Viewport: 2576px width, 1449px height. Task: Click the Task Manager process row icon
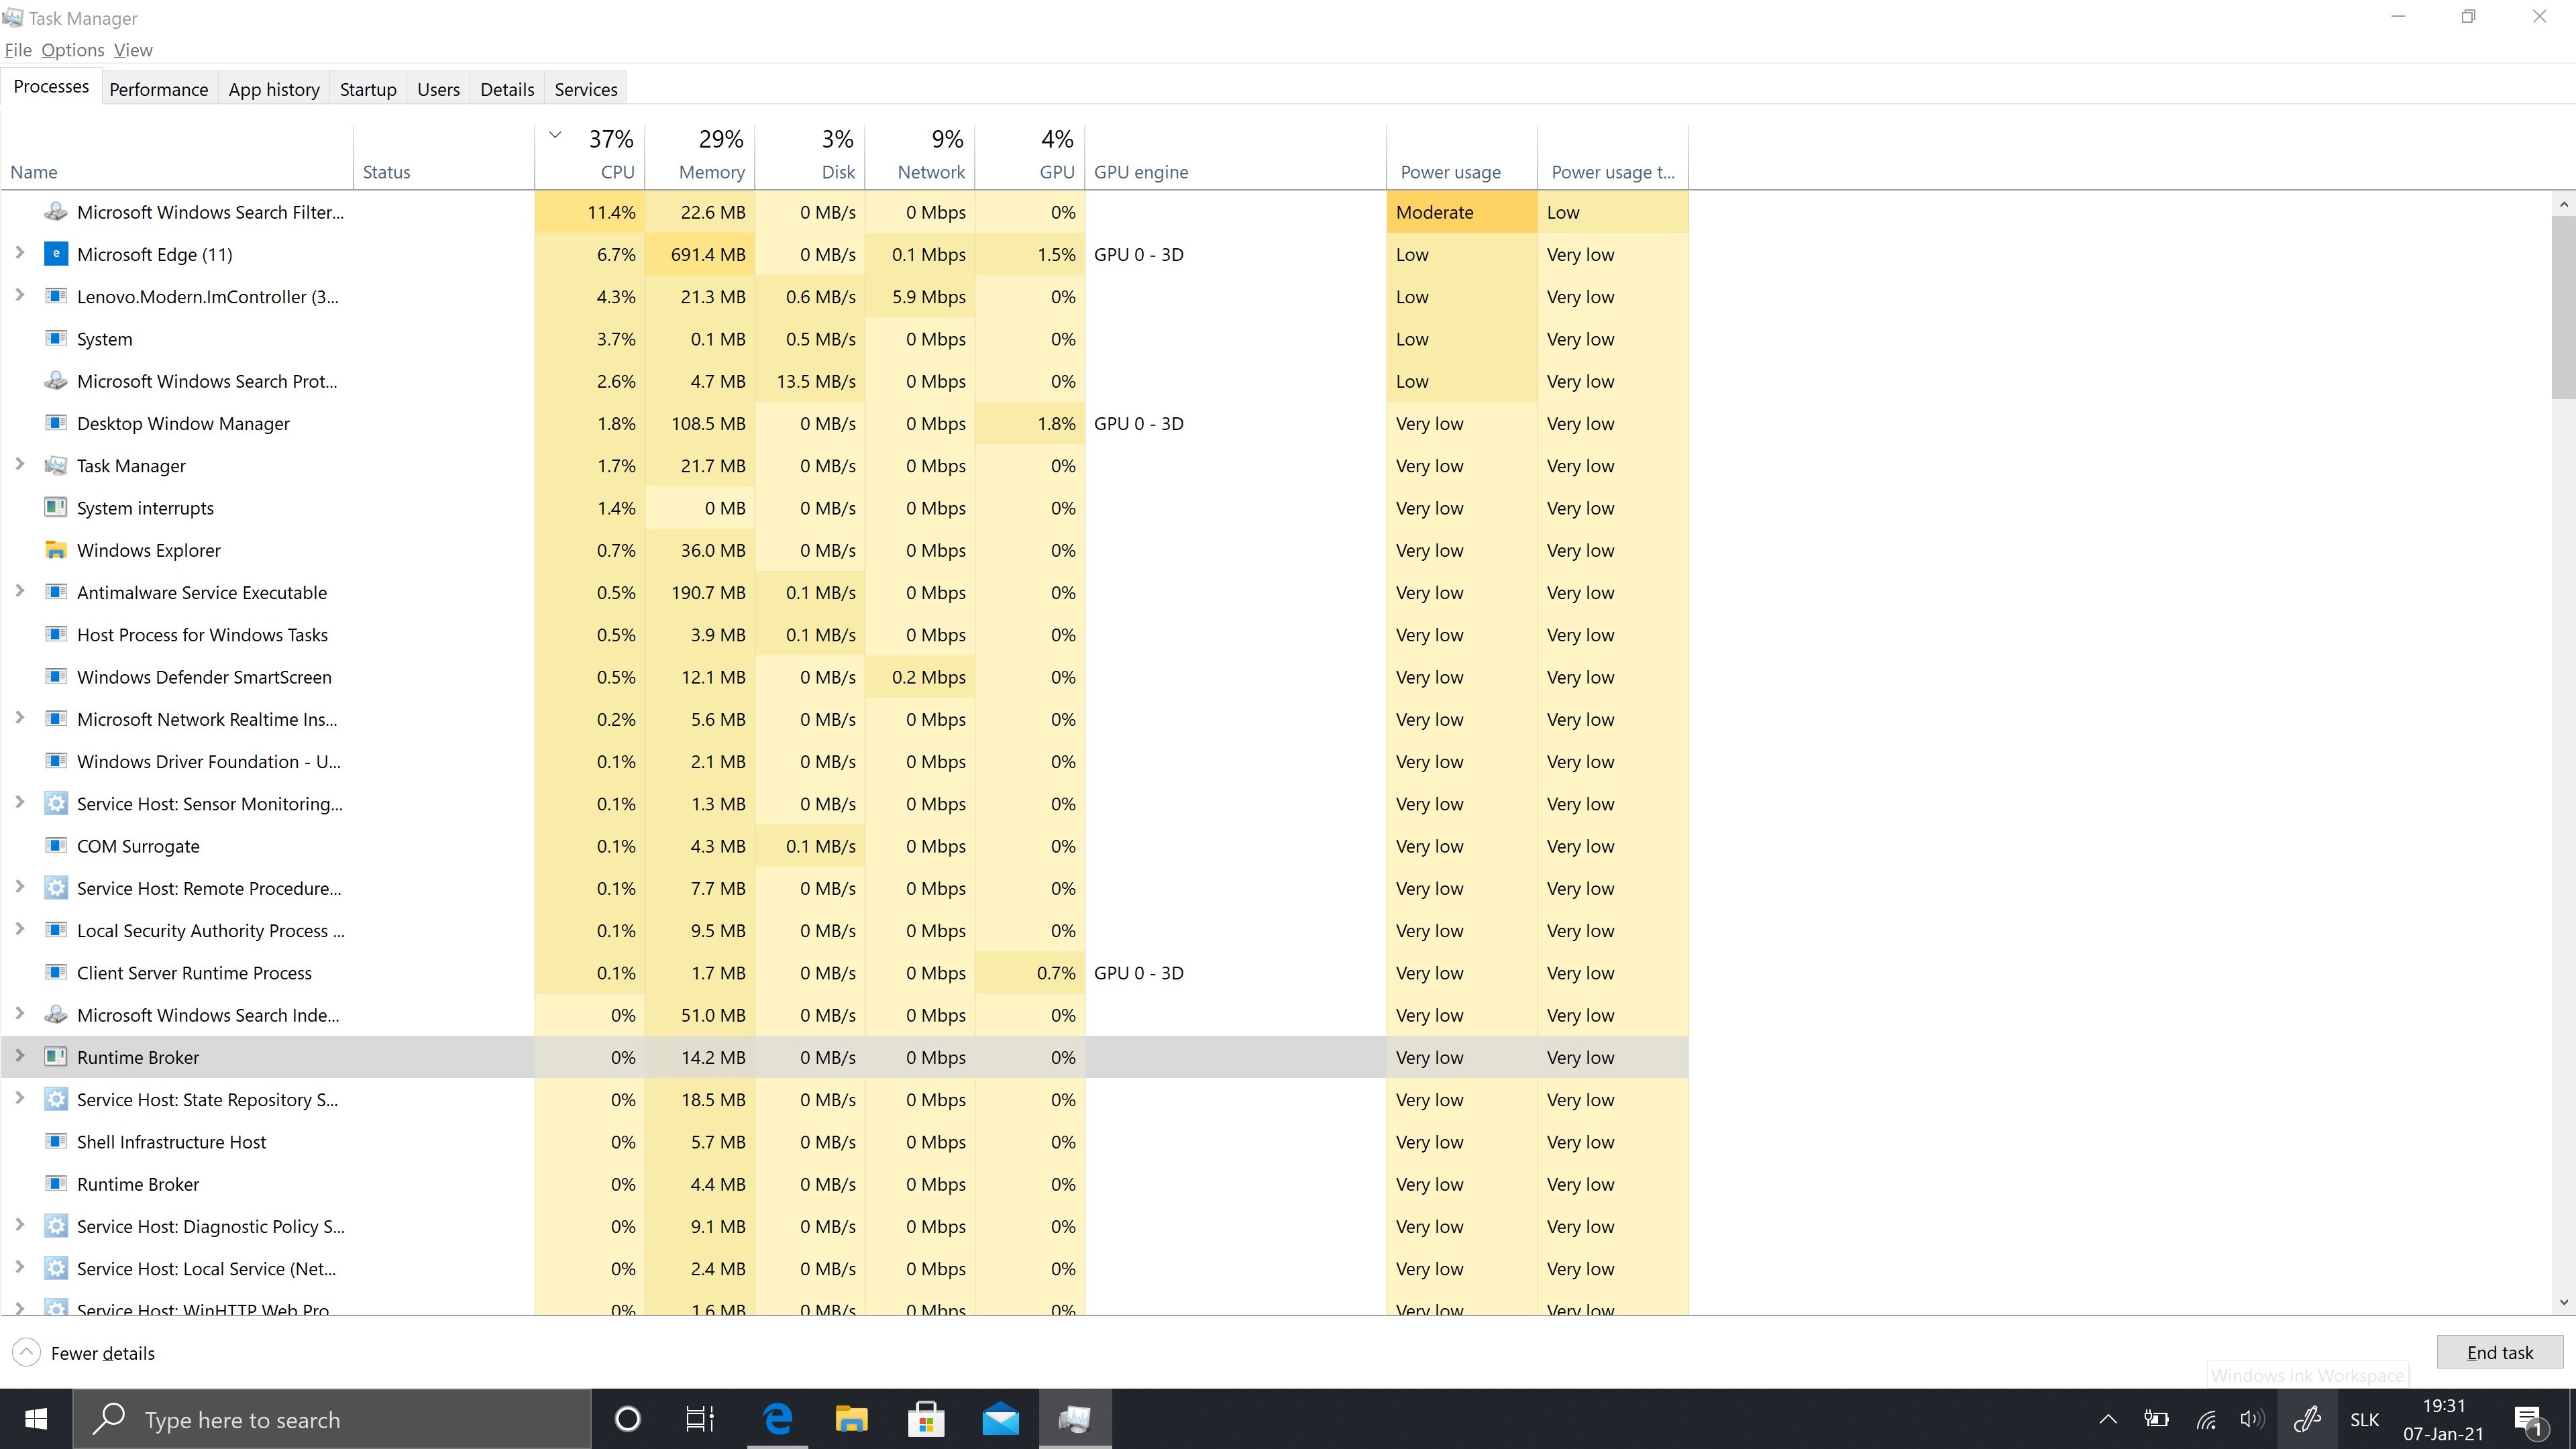click(56, 466)
